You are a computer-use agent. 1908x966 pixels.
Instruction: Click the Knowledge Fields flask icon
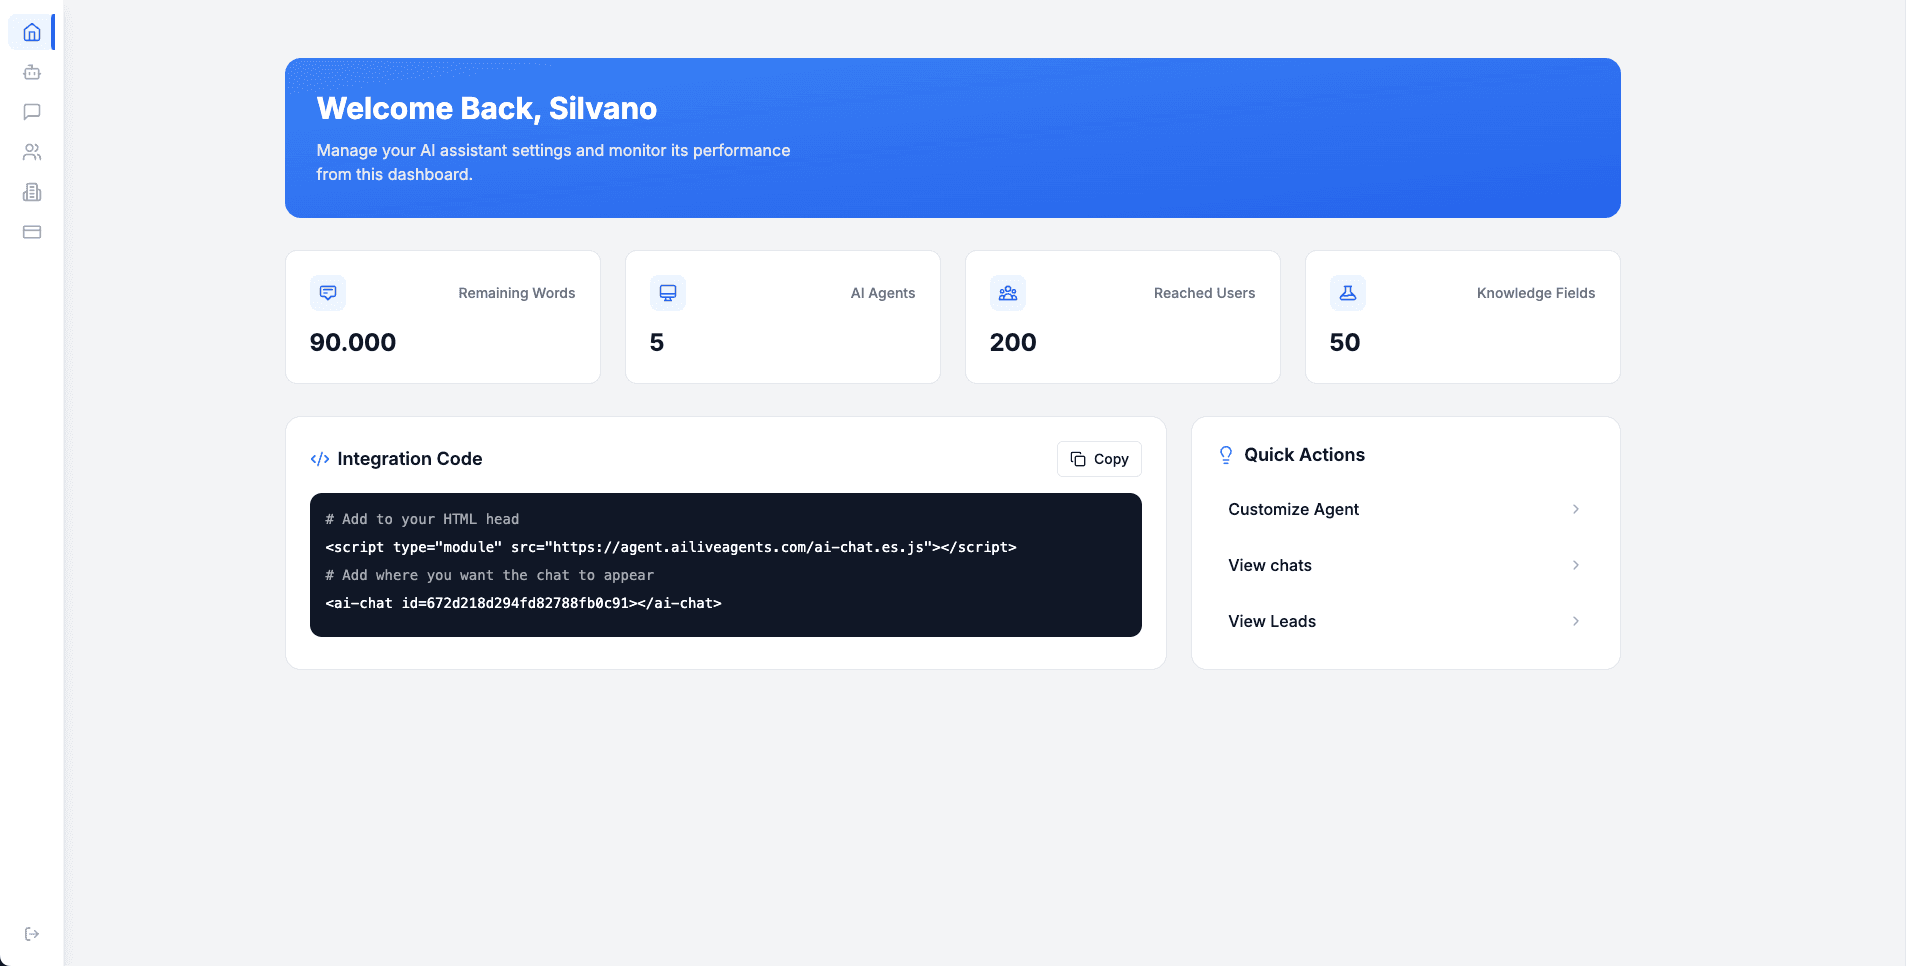click(x=1348, y=293)
